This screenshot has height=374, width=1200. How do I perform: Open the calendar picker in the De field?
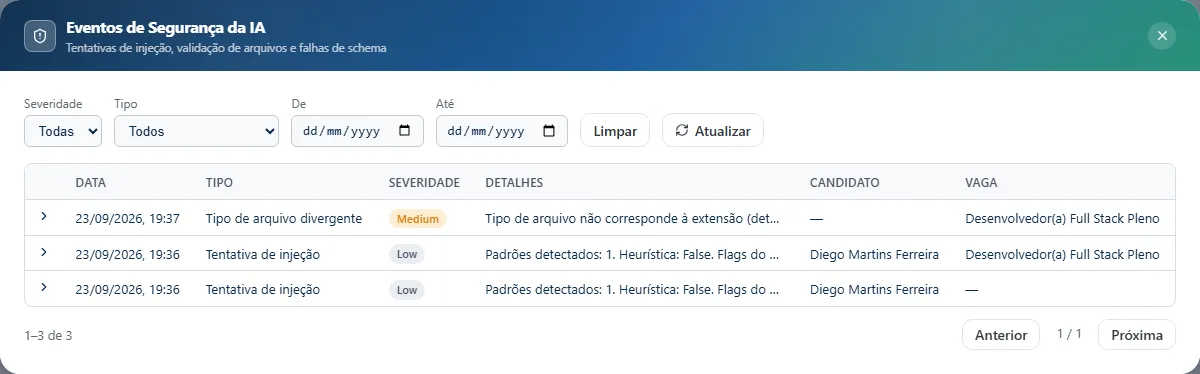point(404,131)
